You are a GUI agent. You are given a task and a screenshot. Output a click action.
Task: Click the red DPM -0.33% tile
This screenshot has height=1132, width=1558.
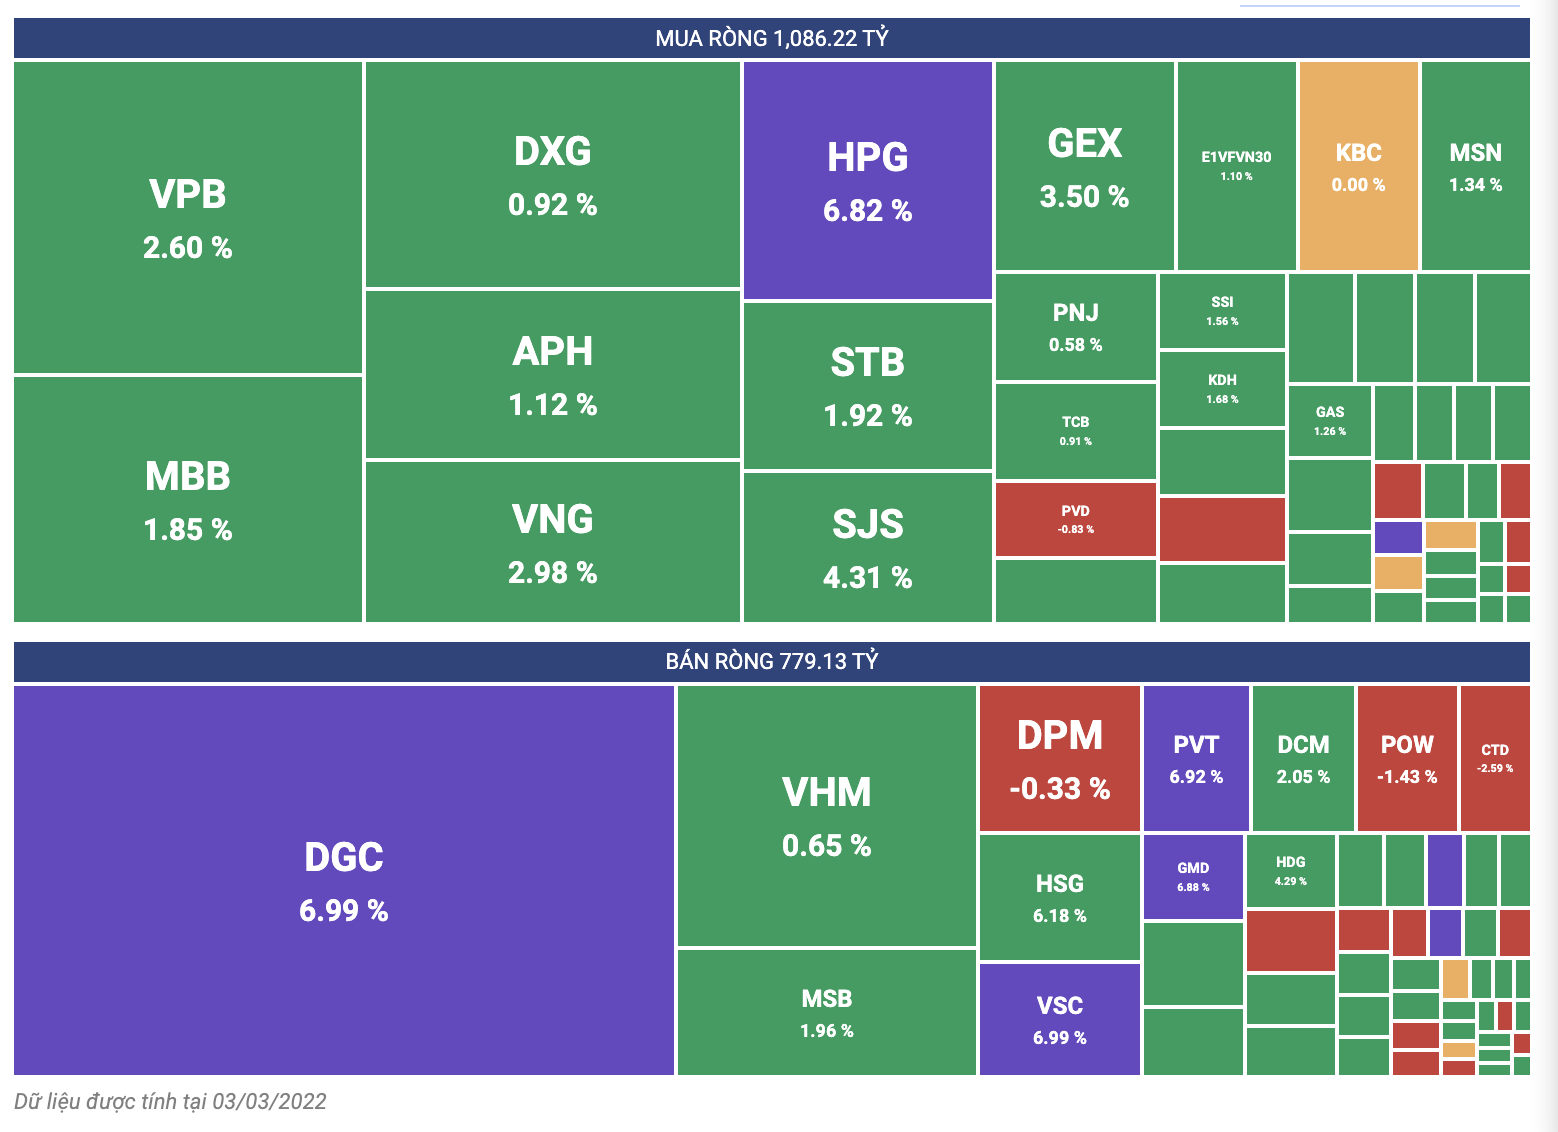tap(1059, 759)
